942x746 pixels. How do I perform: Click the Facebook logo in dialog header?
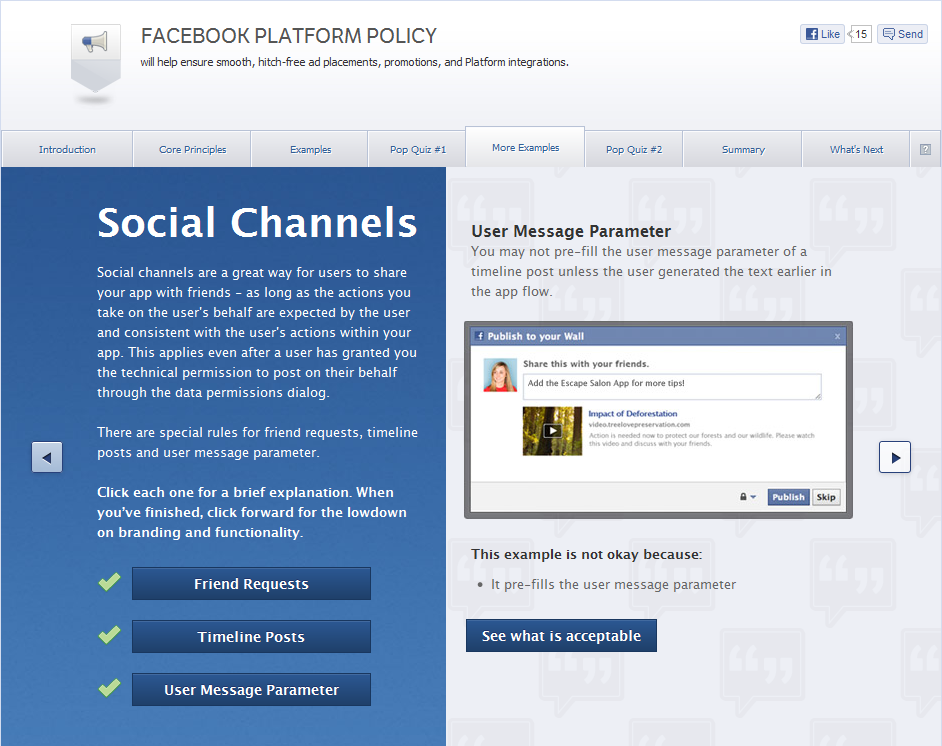(x=479, y=336)
